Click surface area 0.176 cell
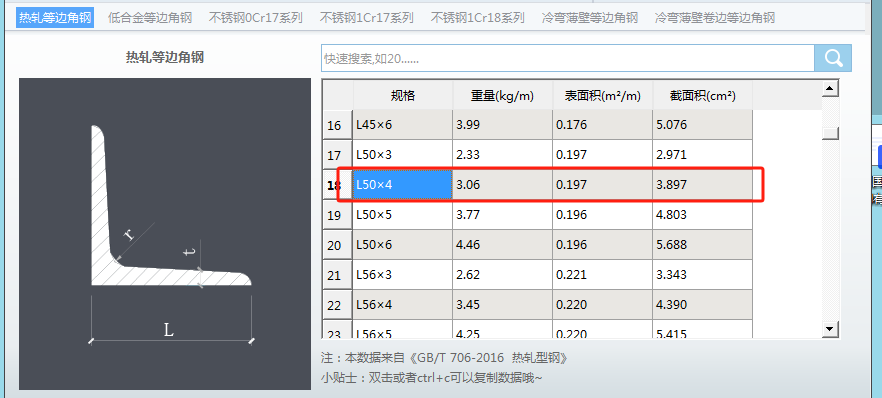The width and height of the screenshot is (882, 398). [x=602, y=125]
